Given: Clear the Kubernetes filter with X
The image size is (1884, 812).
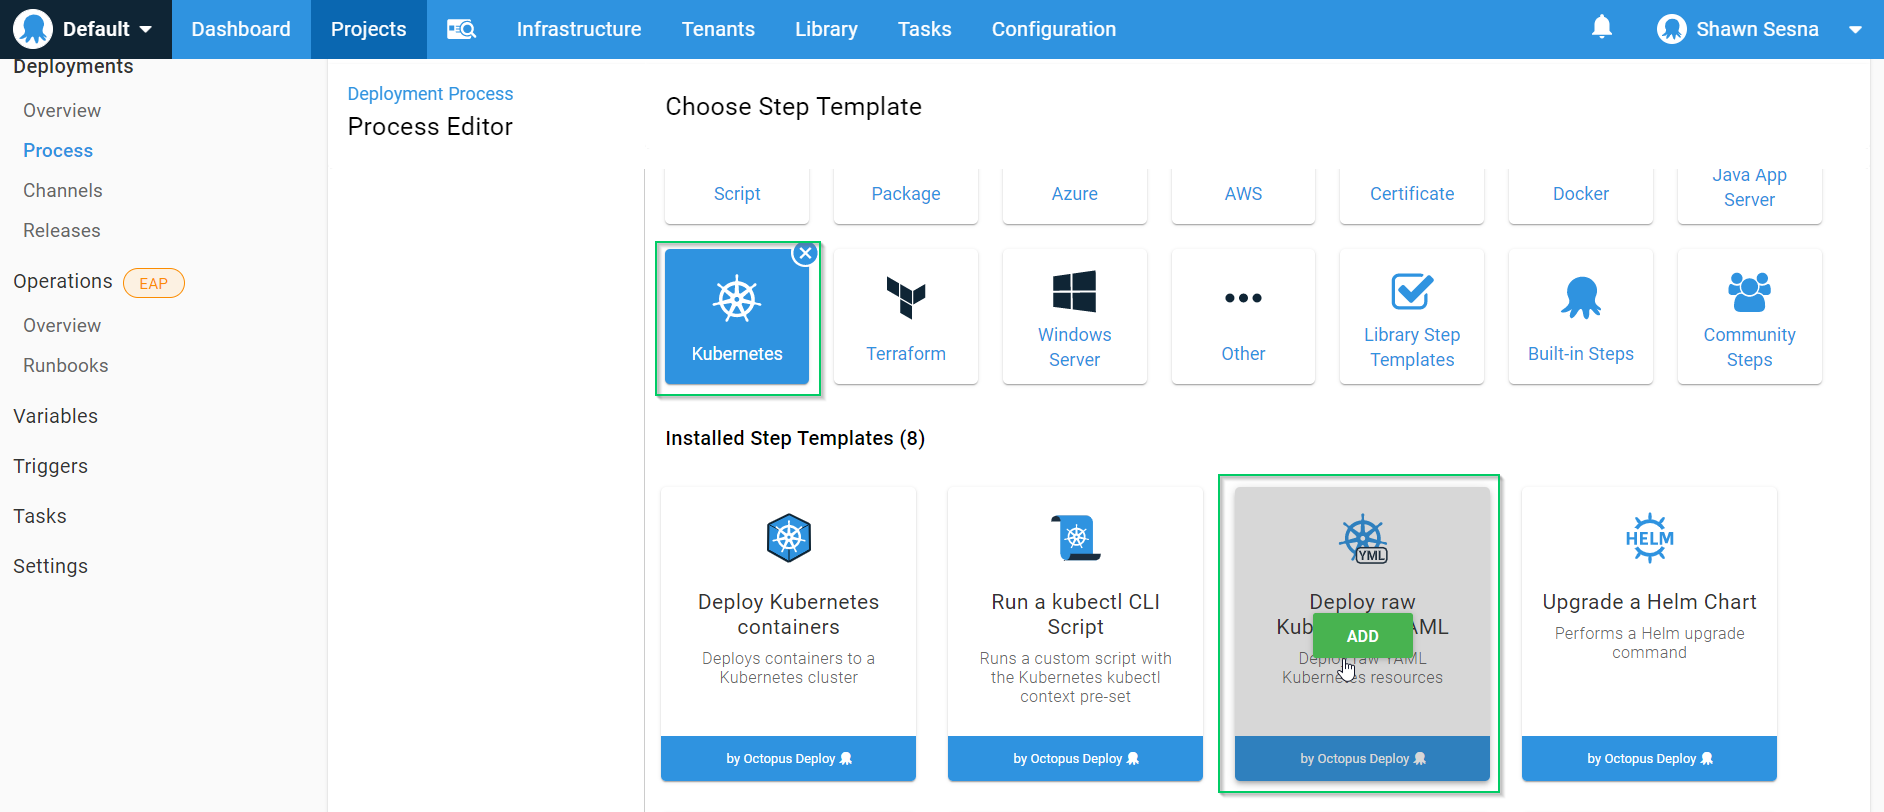Looking at the screenshot, I should coord(805,254).
